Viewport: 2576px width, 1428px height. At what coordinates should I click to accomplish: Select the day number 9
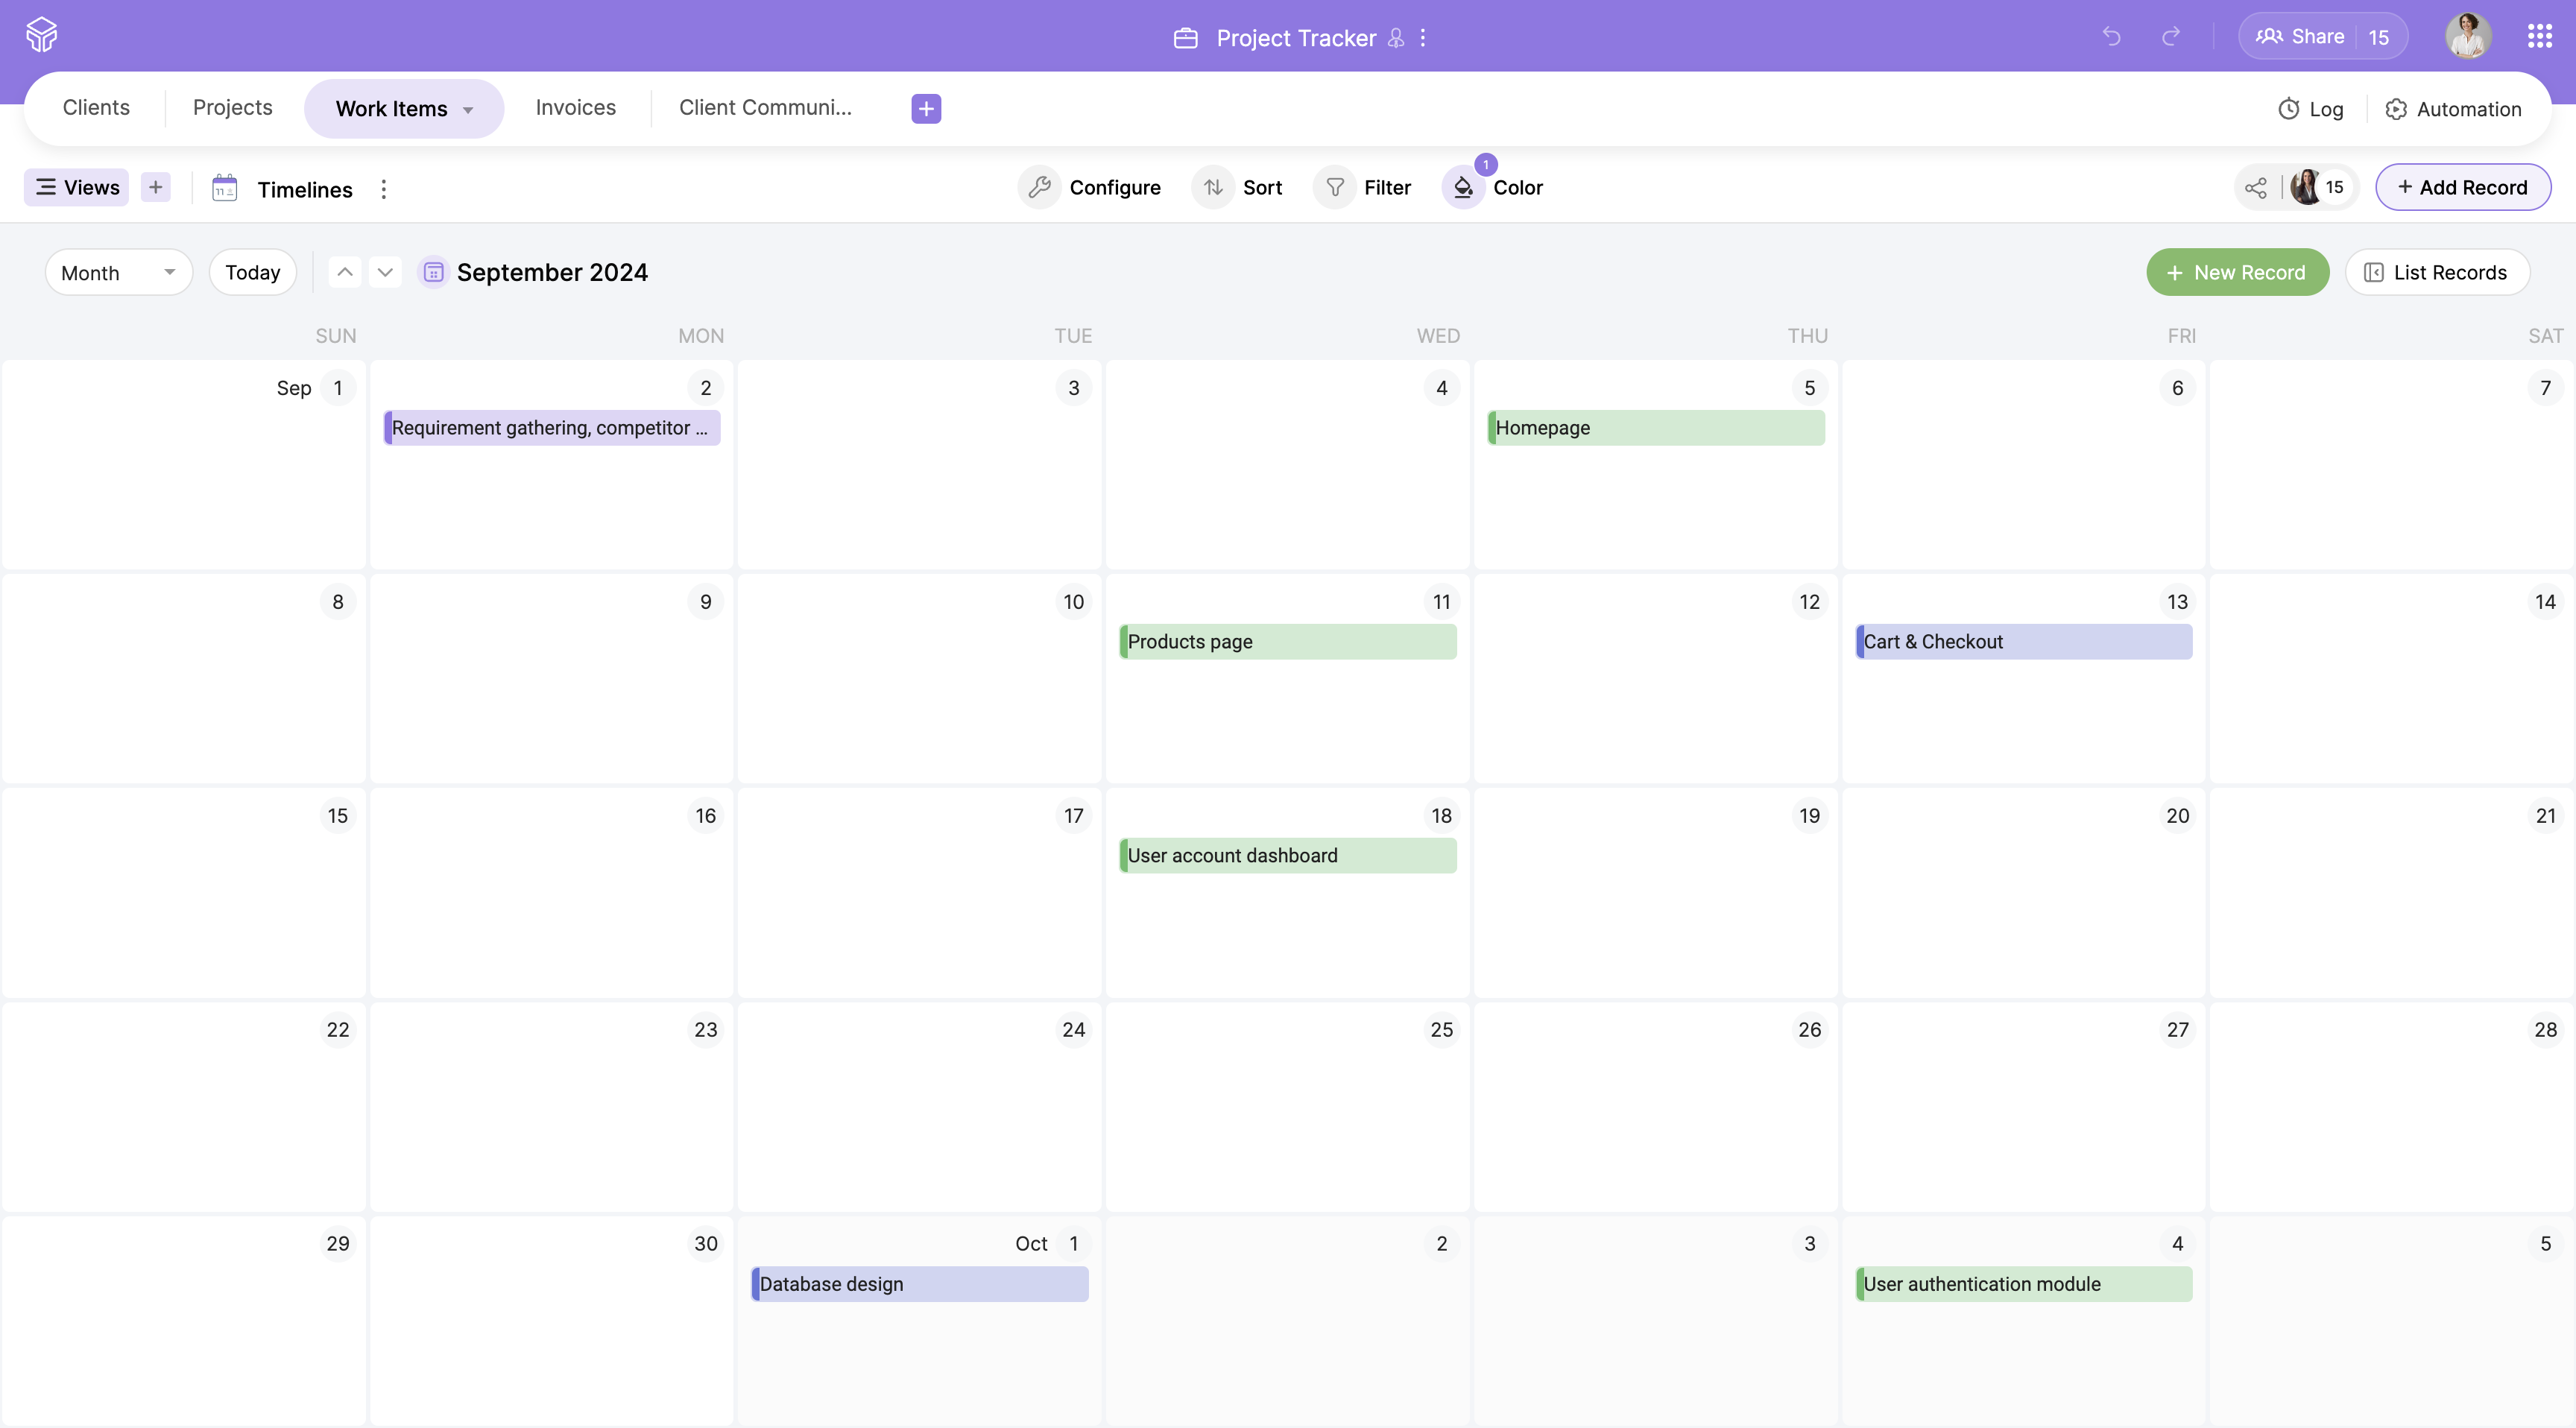coord(706,601)
